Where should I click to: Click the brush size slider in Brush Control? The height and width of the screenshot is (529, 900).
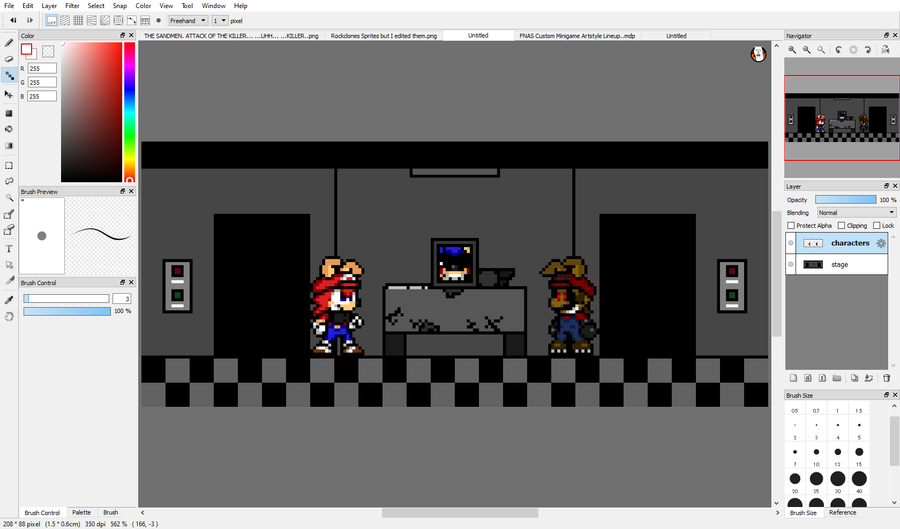[66, 298]
